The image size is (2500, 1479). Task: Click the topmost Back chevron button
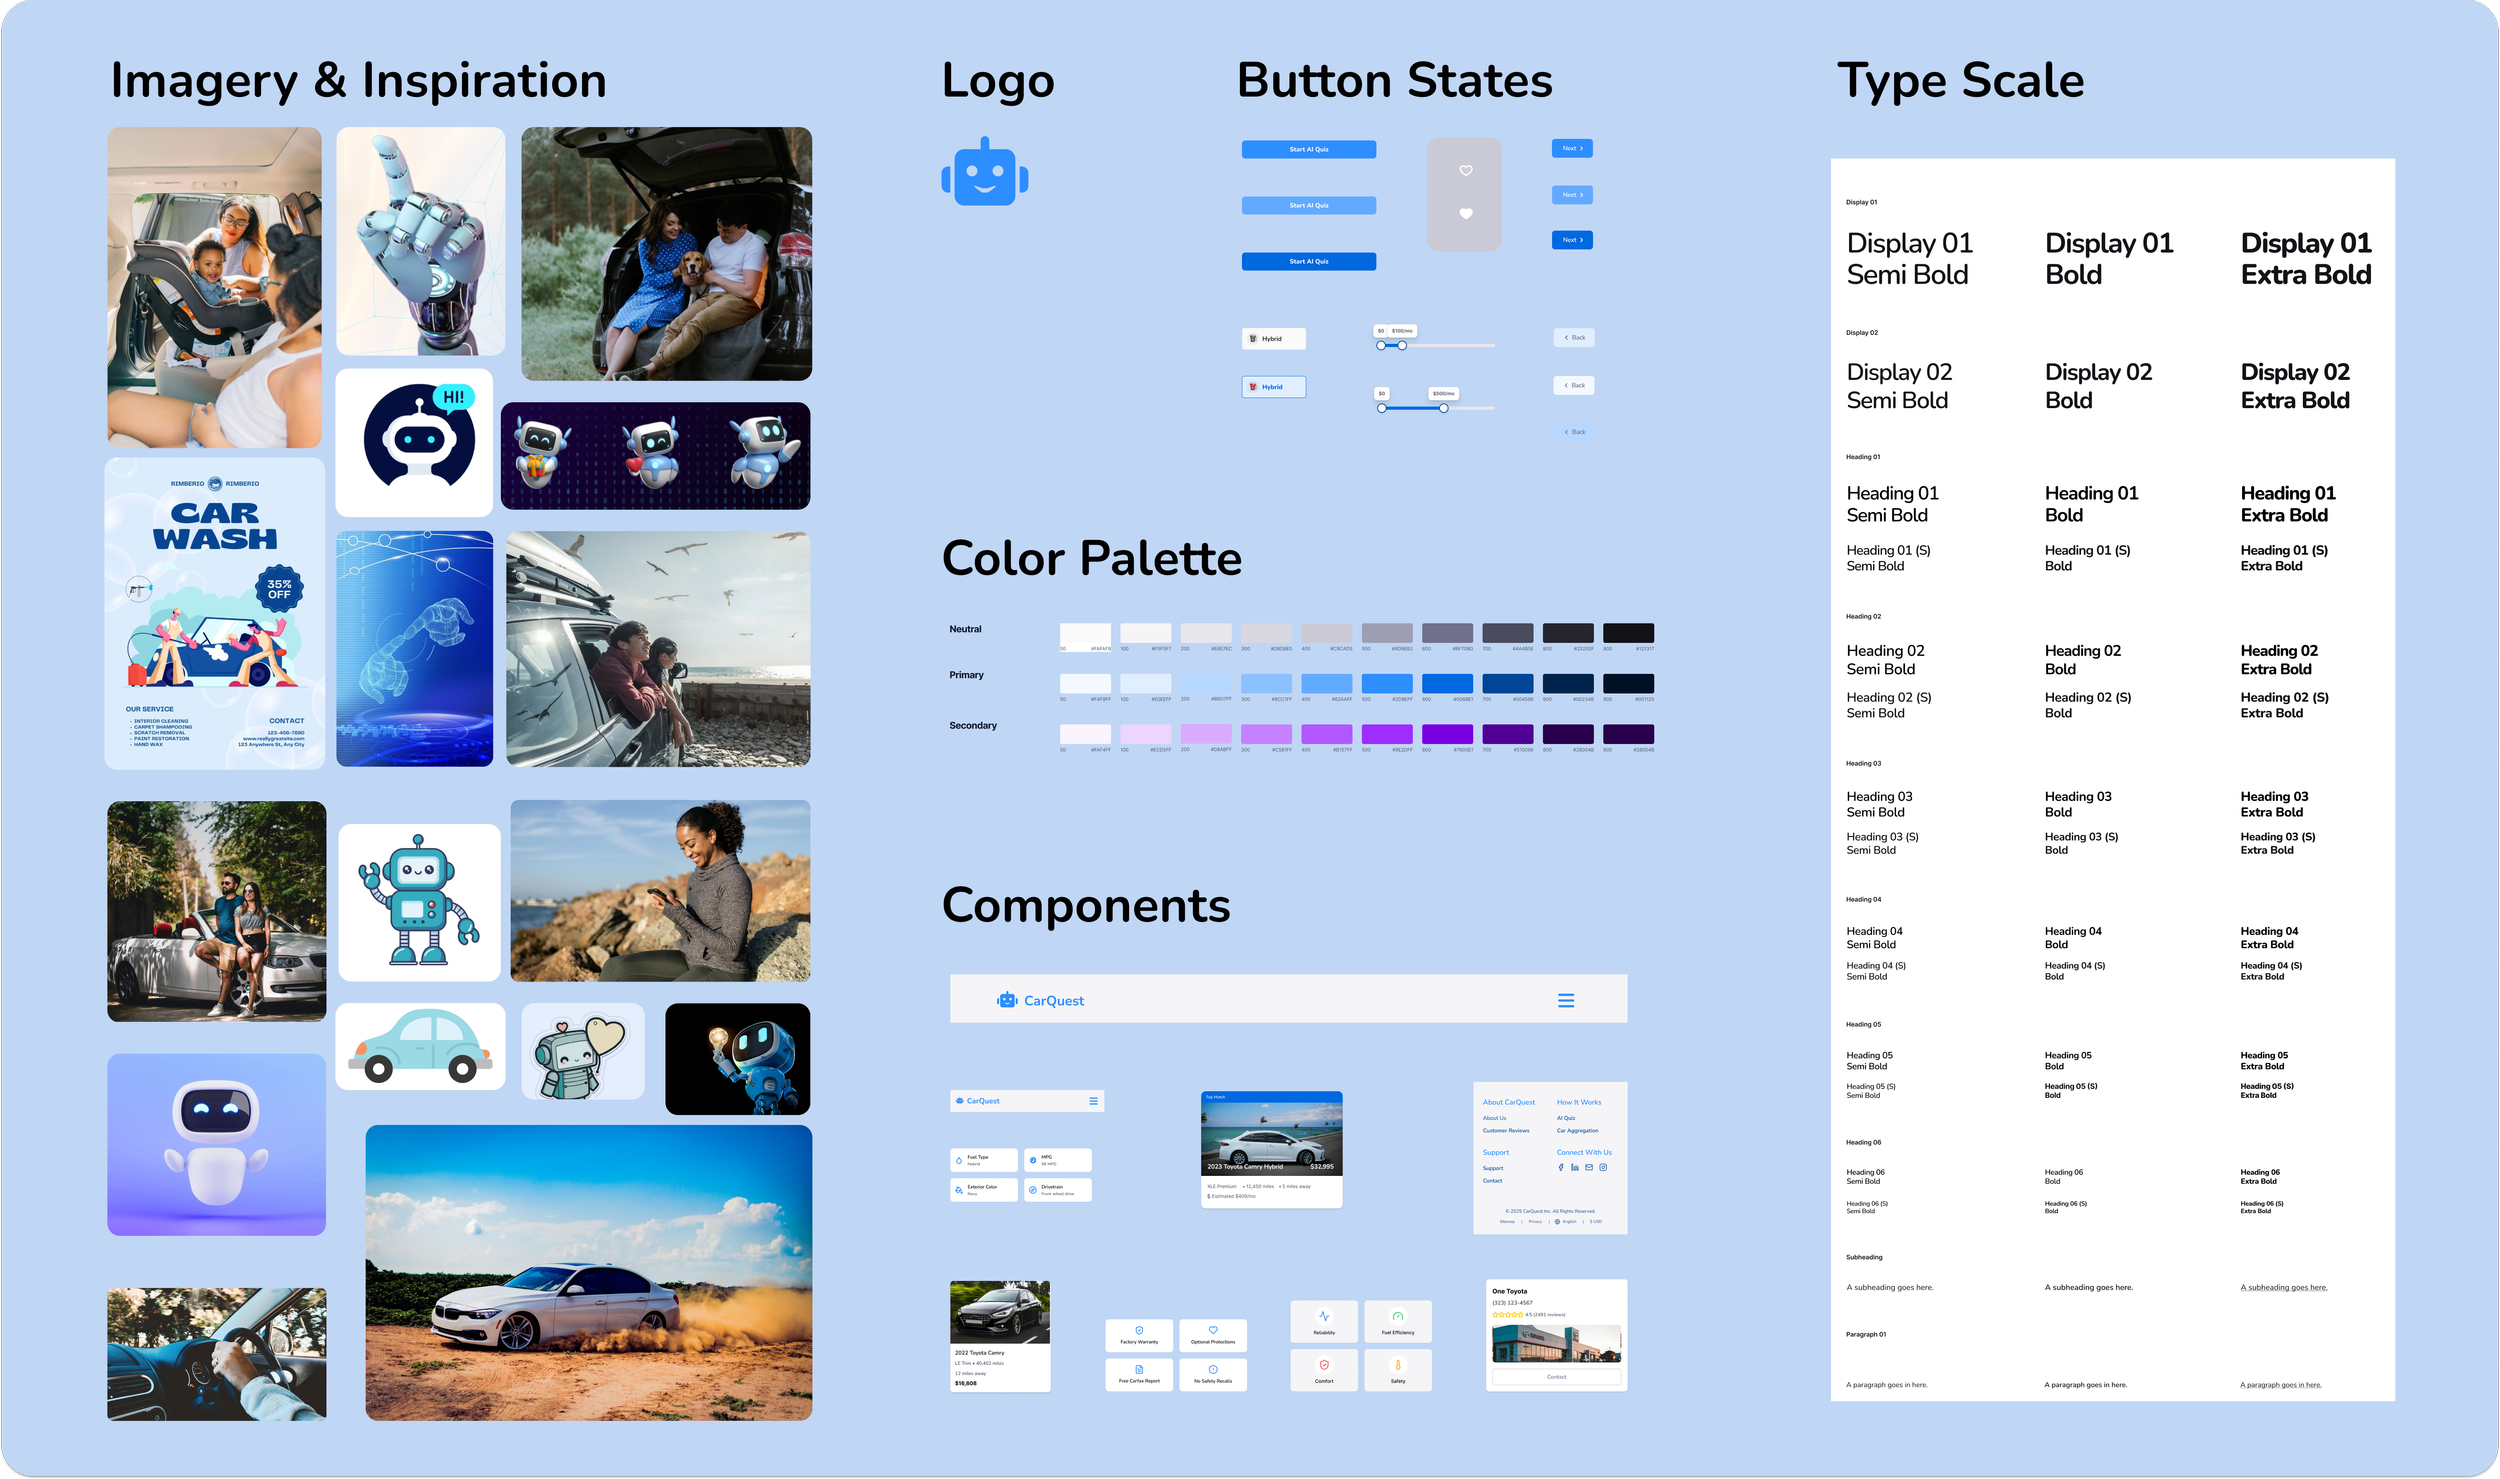(1574, 338)
